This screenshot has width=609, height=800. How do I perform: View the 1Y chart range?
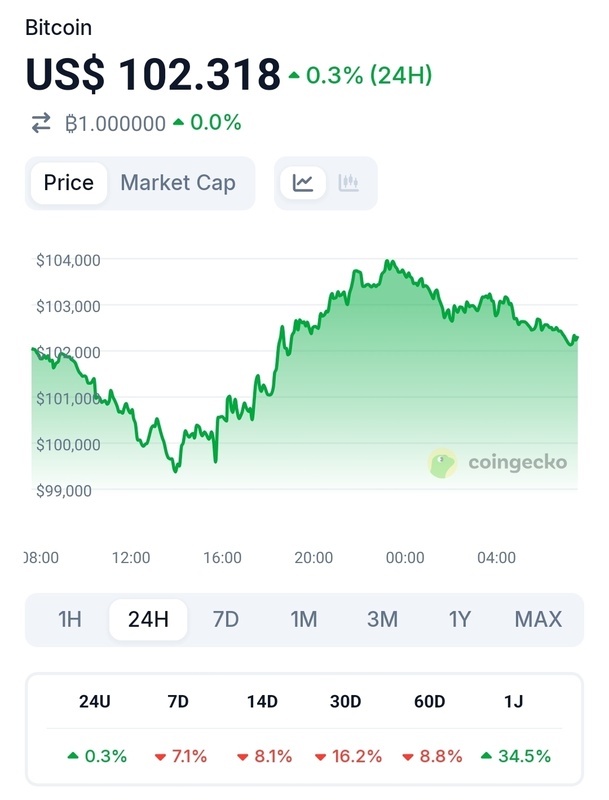[459, 619]
